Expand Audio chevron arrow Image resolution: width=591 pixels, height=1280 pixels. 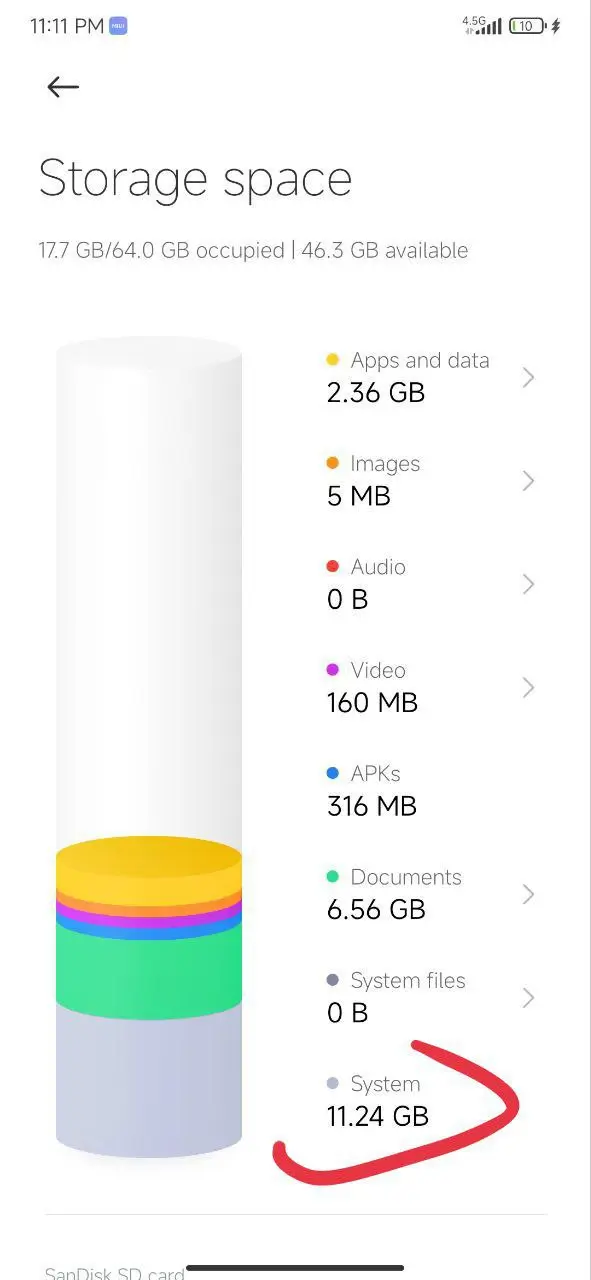(529, 584)
